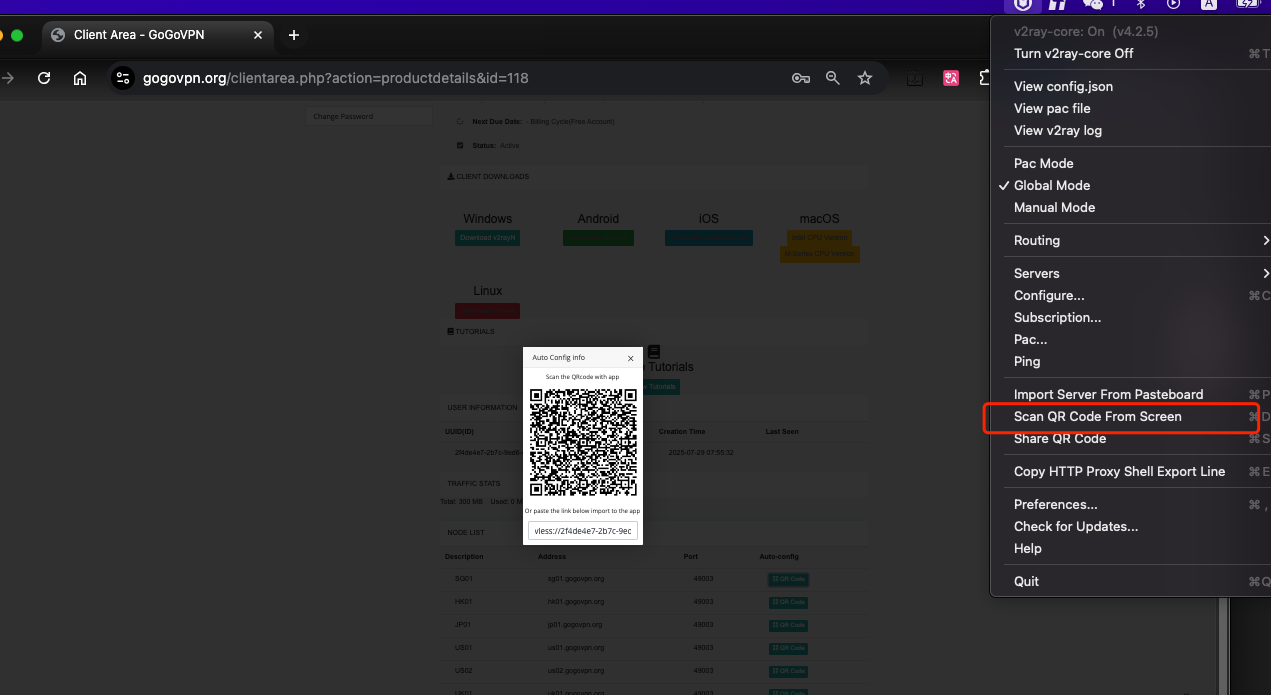Download the macOS Intel CPU Version

pos(819,238)
